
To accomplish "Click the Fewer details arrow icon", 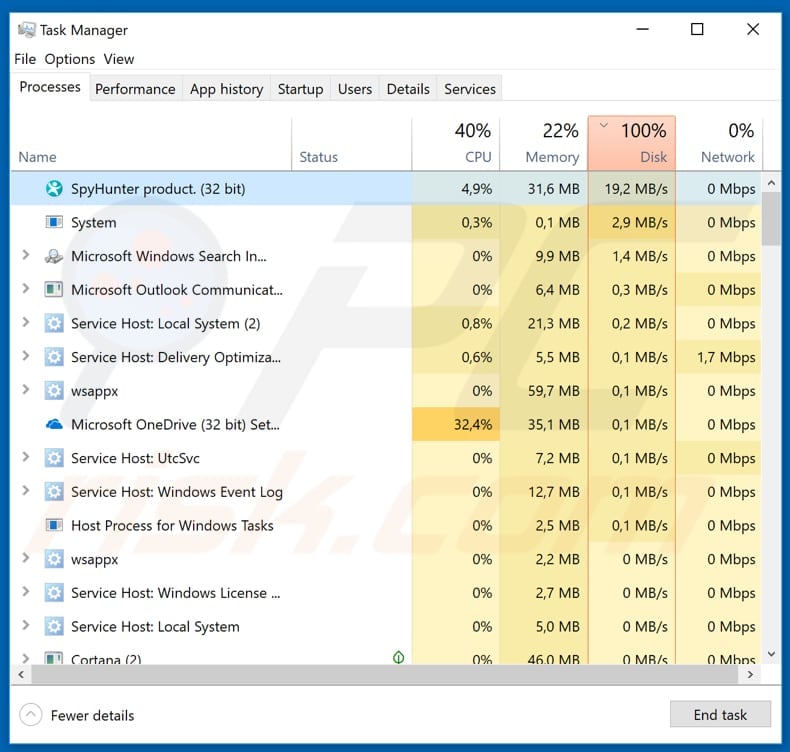I will [x=31, y=715].
